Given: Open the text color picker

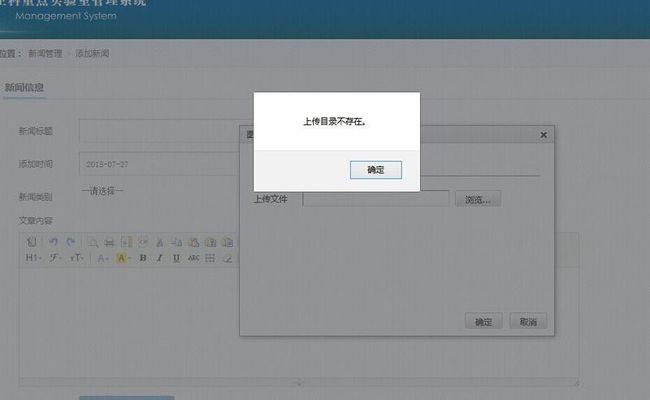Looking at the screenshot, I should coord(102,258).
